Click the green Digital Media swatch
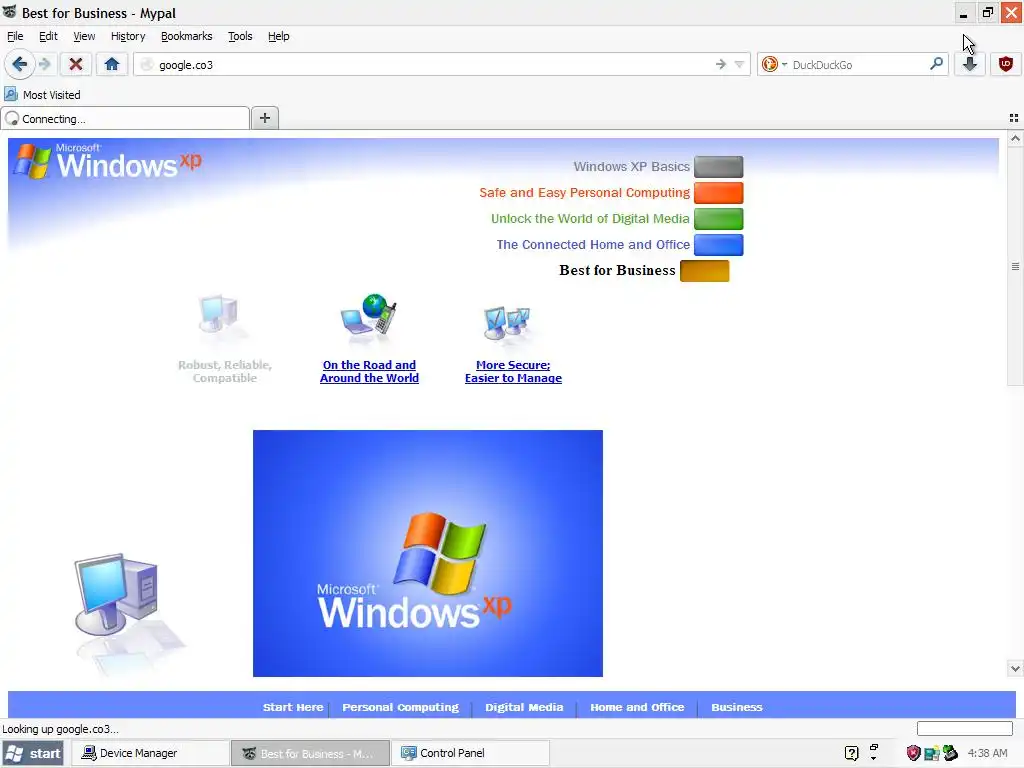The width and height of the screenshot is (1024, 768). click(x=718, y=219)
